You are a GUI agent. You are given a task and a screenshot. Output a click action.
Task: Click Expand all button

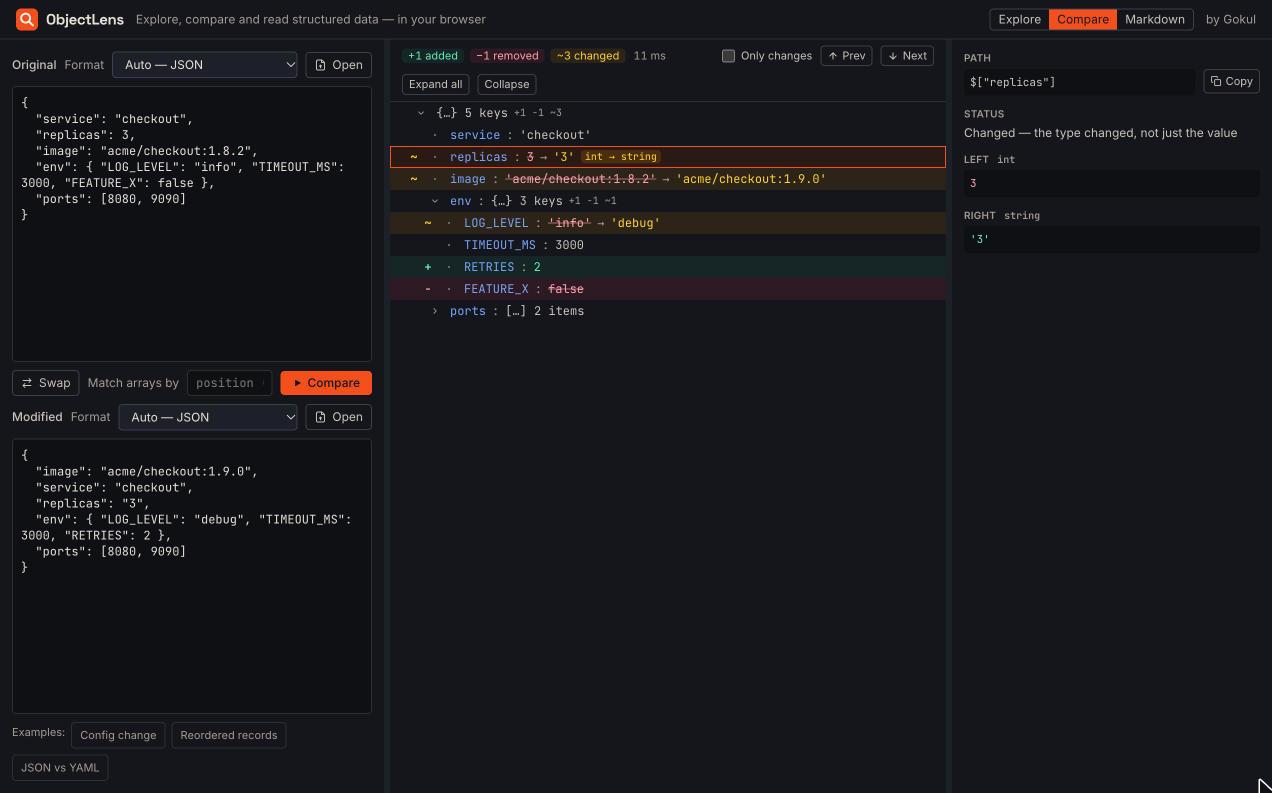click(435, 84)
